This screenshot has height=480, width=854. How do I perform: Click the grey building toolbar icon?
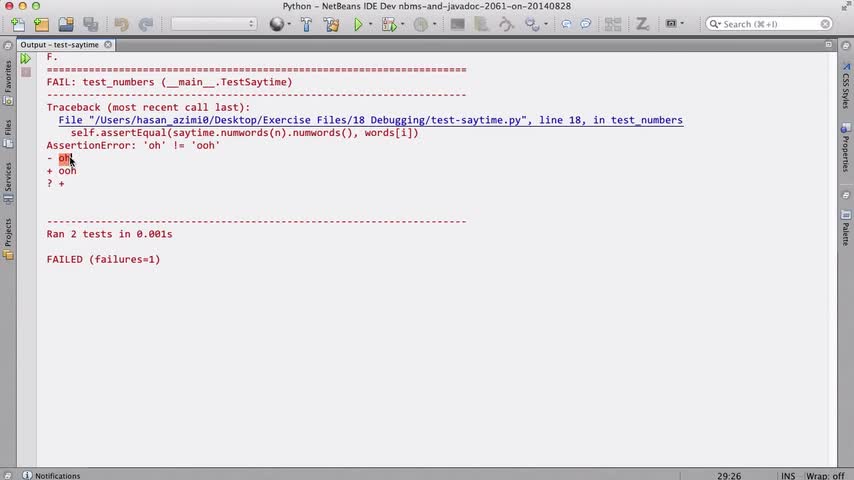(481, 24)
